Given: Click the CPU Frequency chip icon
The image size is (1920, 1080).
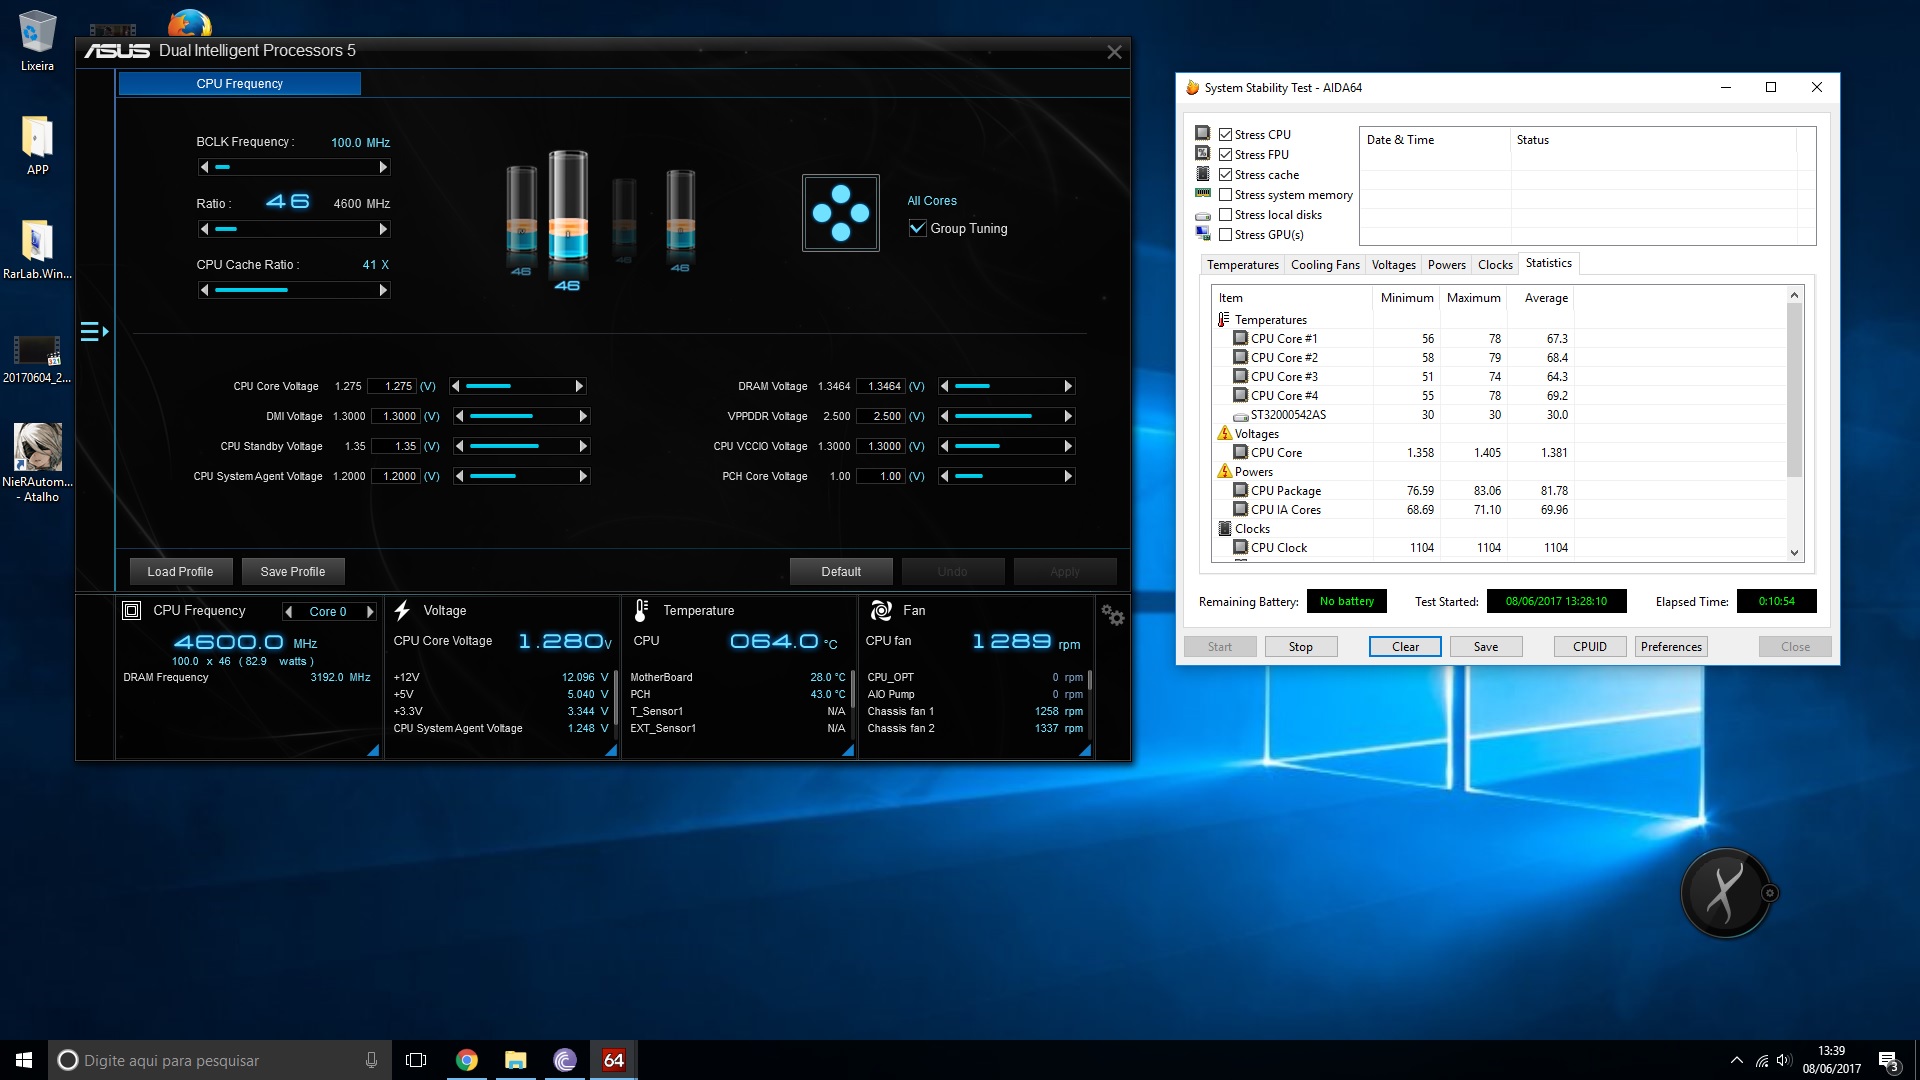Looking at the screenshot, I should (131, 610).
